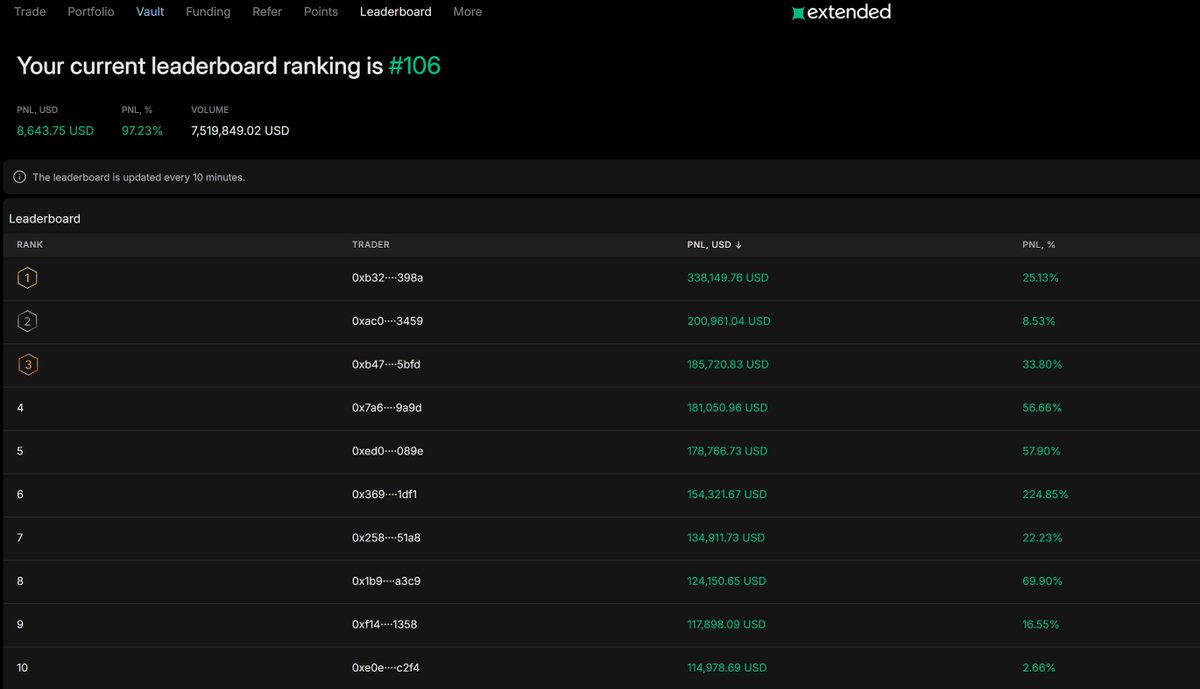The height and width of the screenshot is (689, 1200).
Task: Click rank number 6
Action: (x=20, y=494)
